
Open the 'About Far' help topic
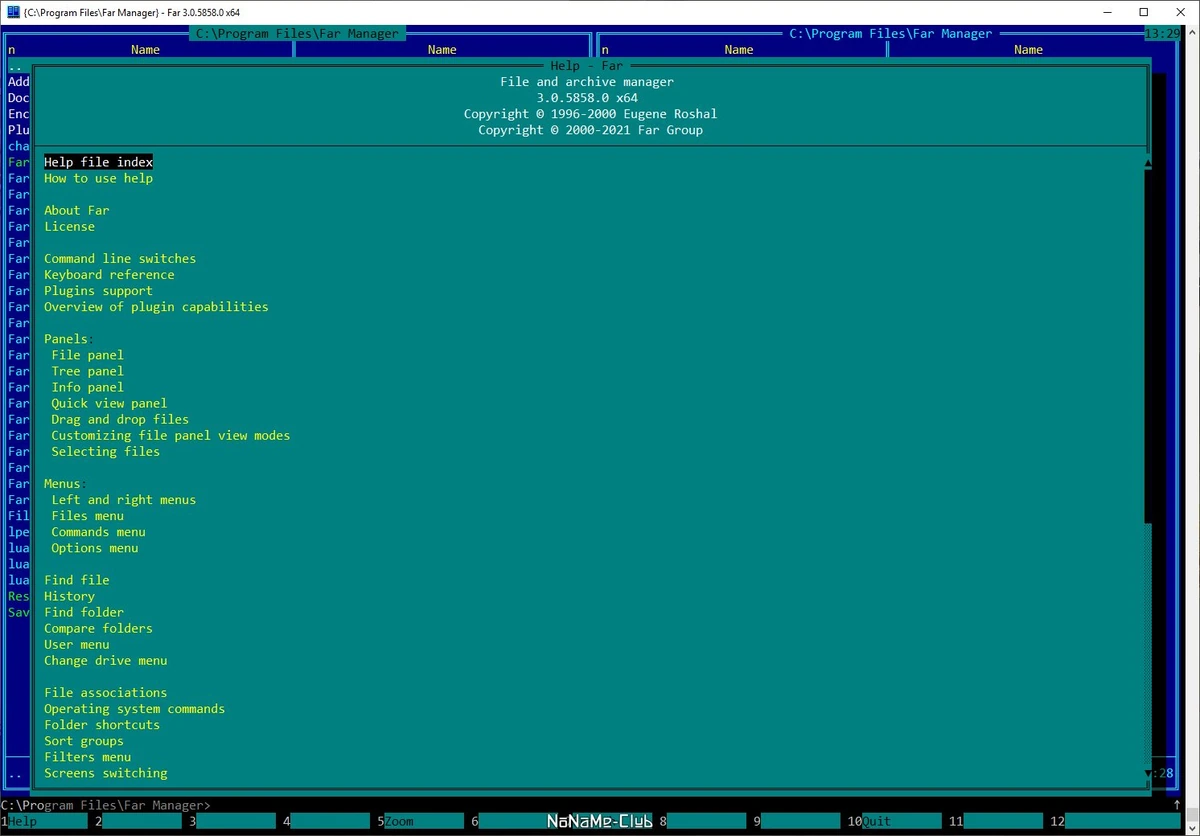pyautogui.click(x=76, y=210)
